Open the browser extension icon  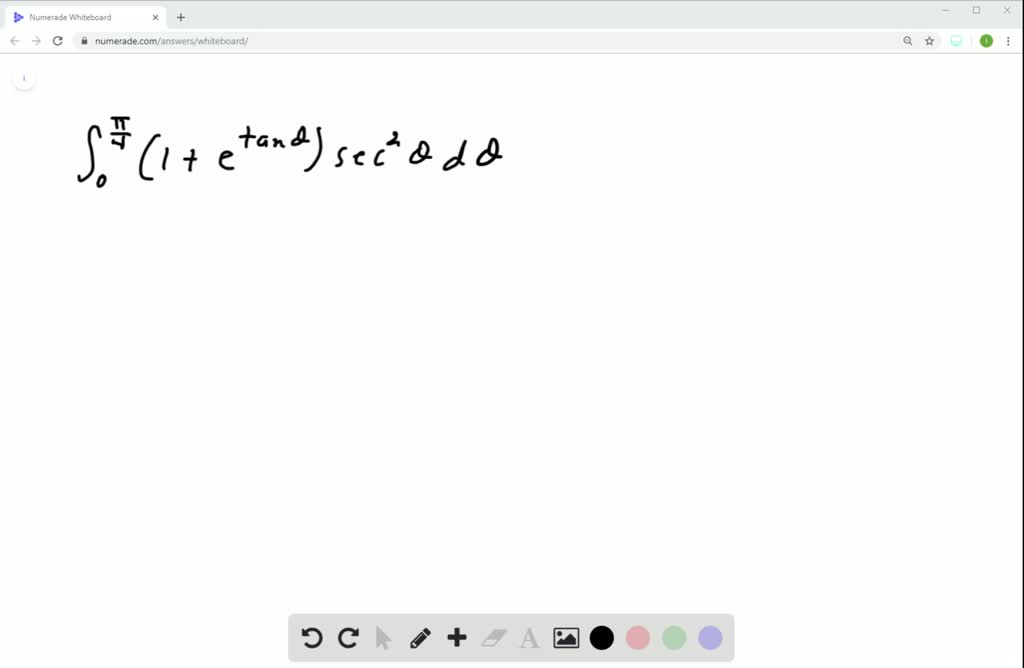pyautogui.click(x=956, y=41)
